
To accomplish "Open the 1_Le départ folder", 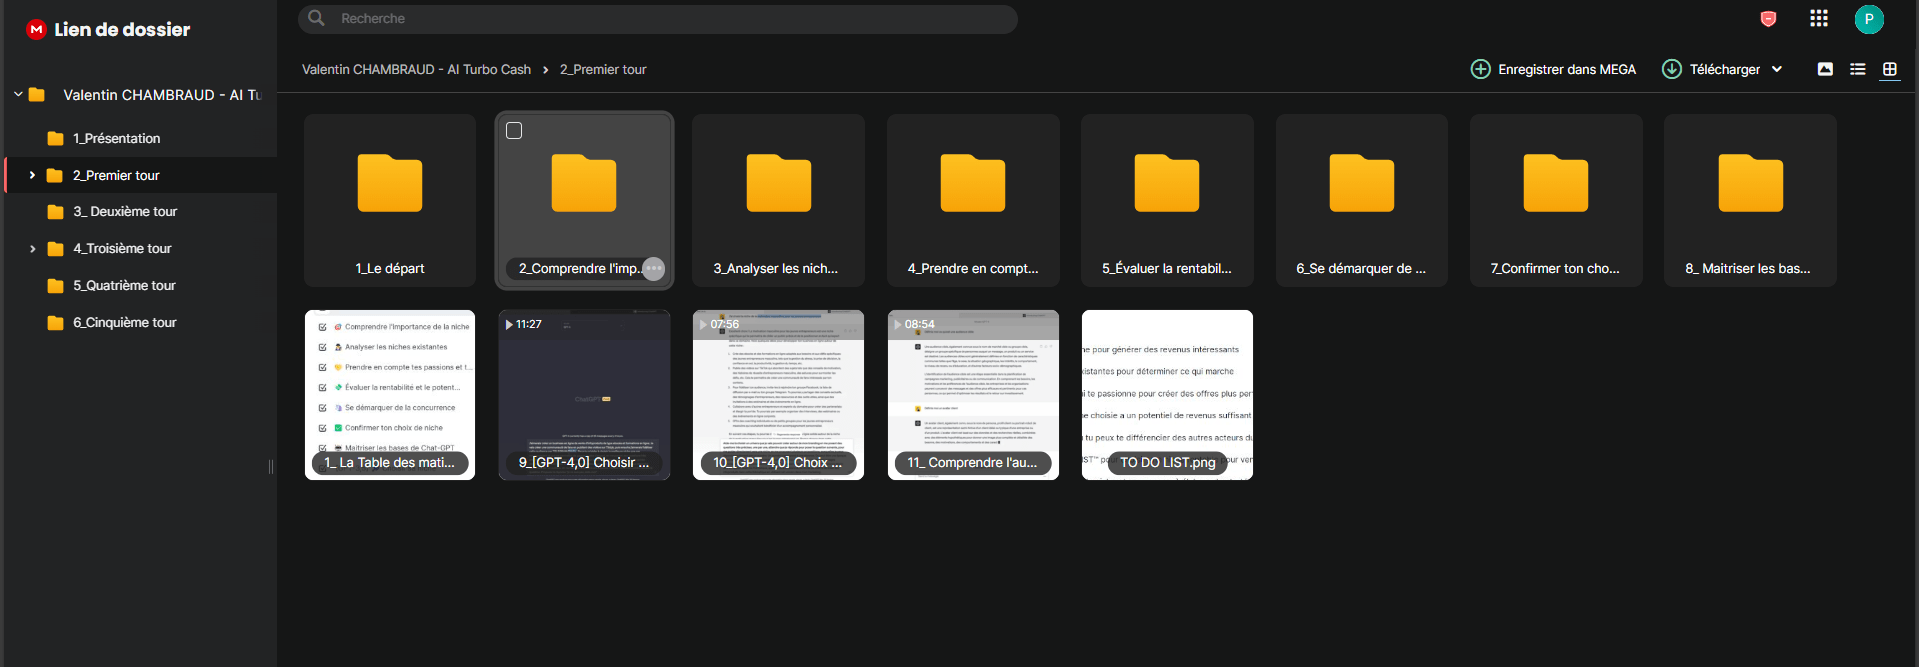I will pyautogui.click(x=390, y=200).
